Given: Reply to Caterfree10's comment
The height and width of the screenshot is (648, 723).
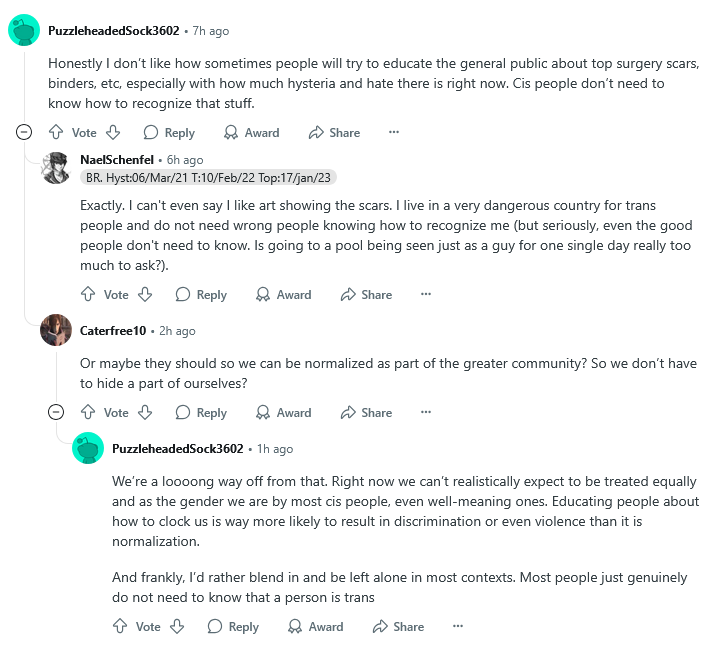Looking at the screenshot, I should [201, 412].
